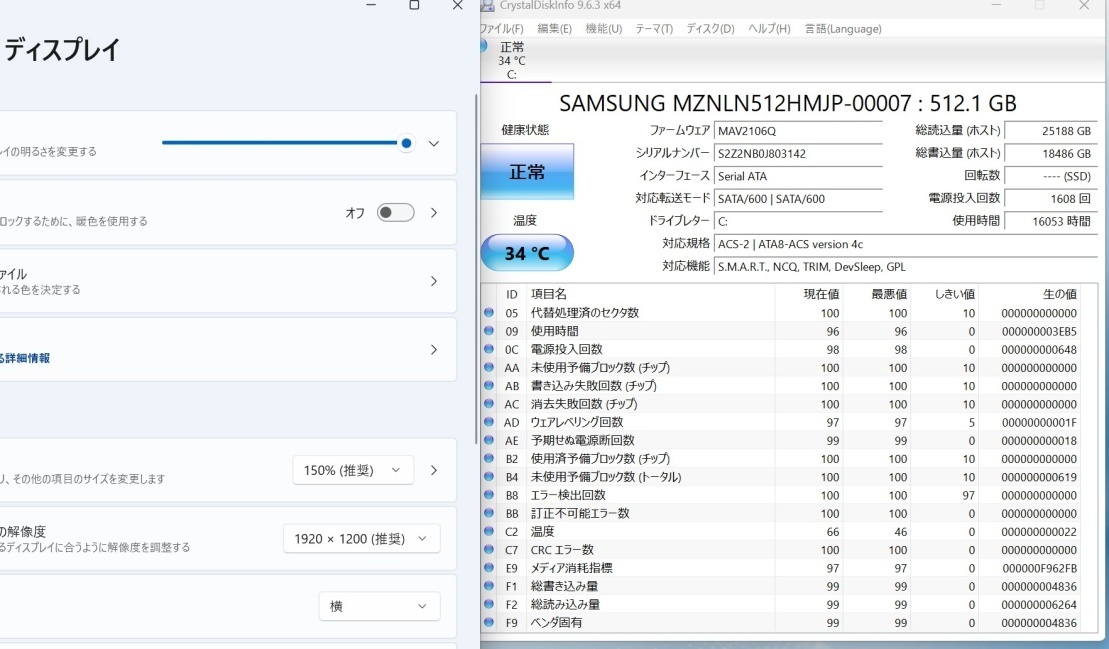Click status icon for AC 消去失敗回数
The image size is (1109, 649).
coord(488,404)
